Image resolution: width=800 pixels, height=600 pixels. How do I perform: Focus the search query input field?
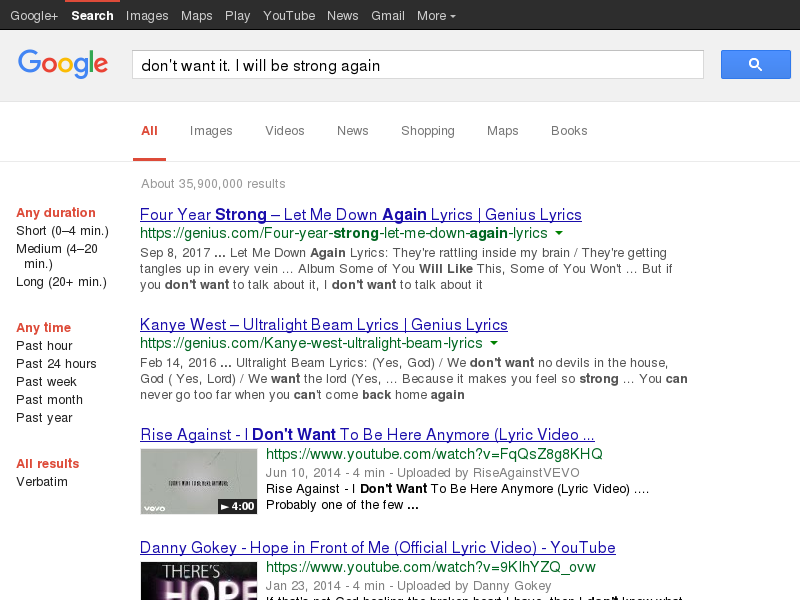pyautogui.click(x=418, y=64)
